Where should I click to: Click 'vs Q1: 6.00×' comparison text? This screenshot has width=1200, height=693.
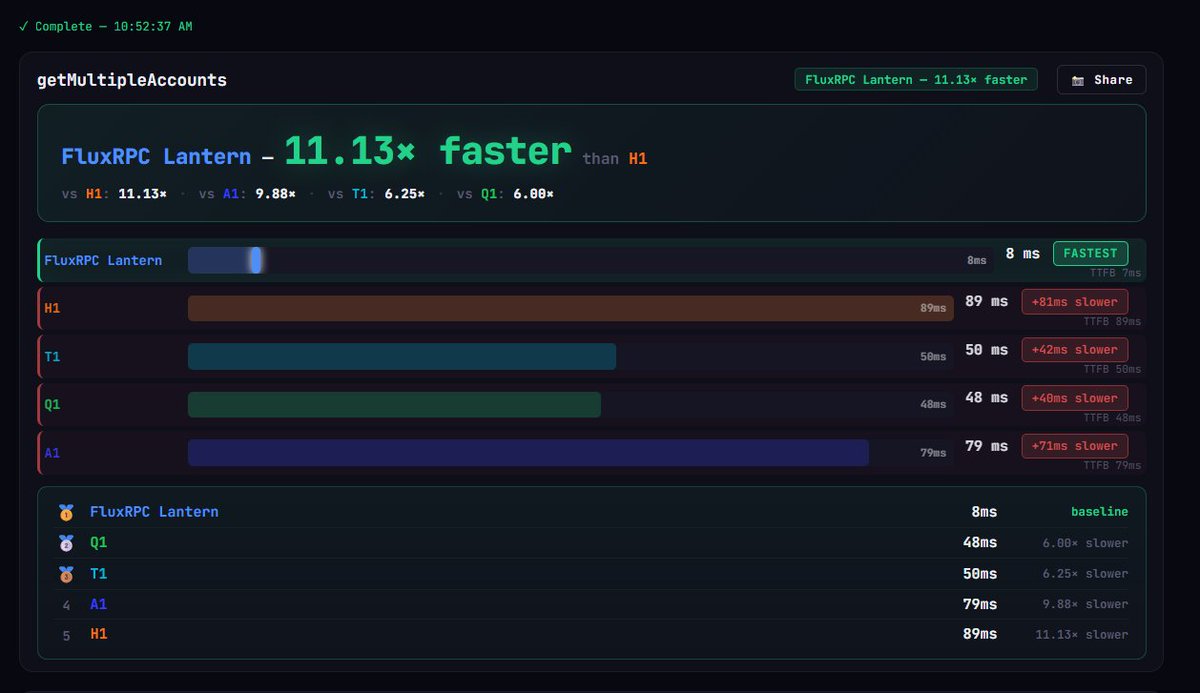[x=505, y=193]
